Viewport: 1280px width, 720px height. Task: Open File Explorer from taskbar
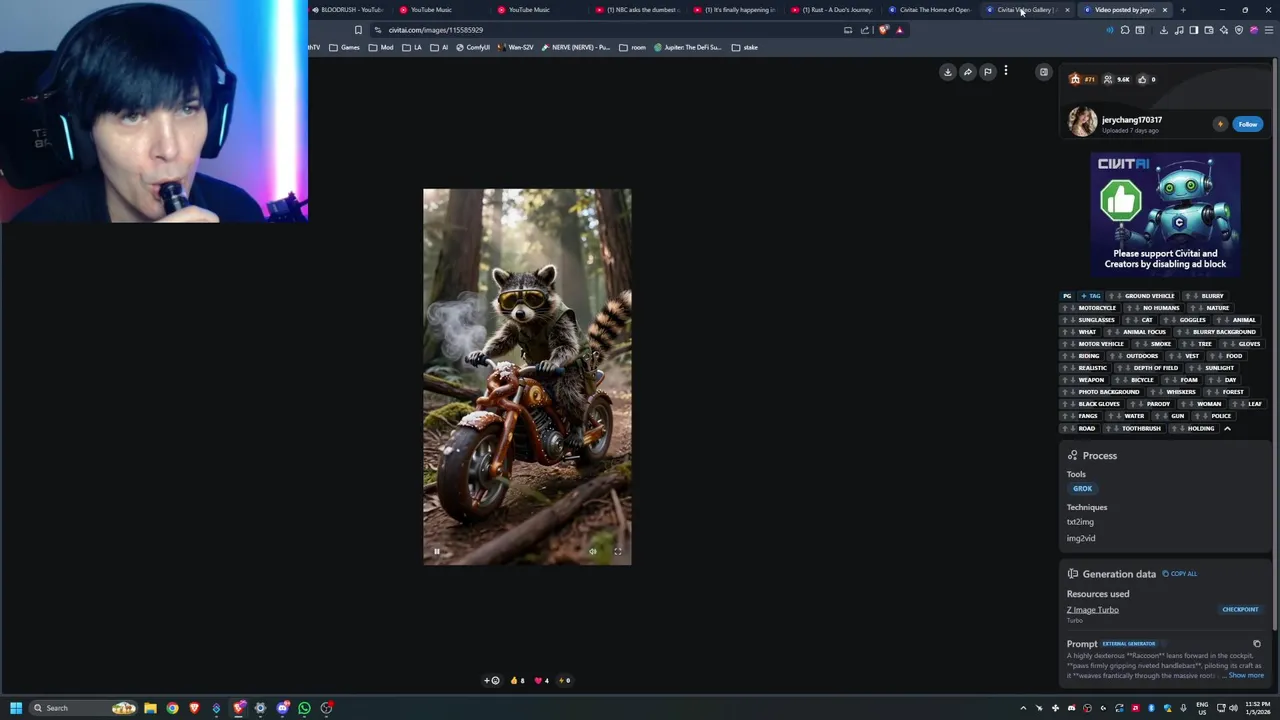click(150, 708)
